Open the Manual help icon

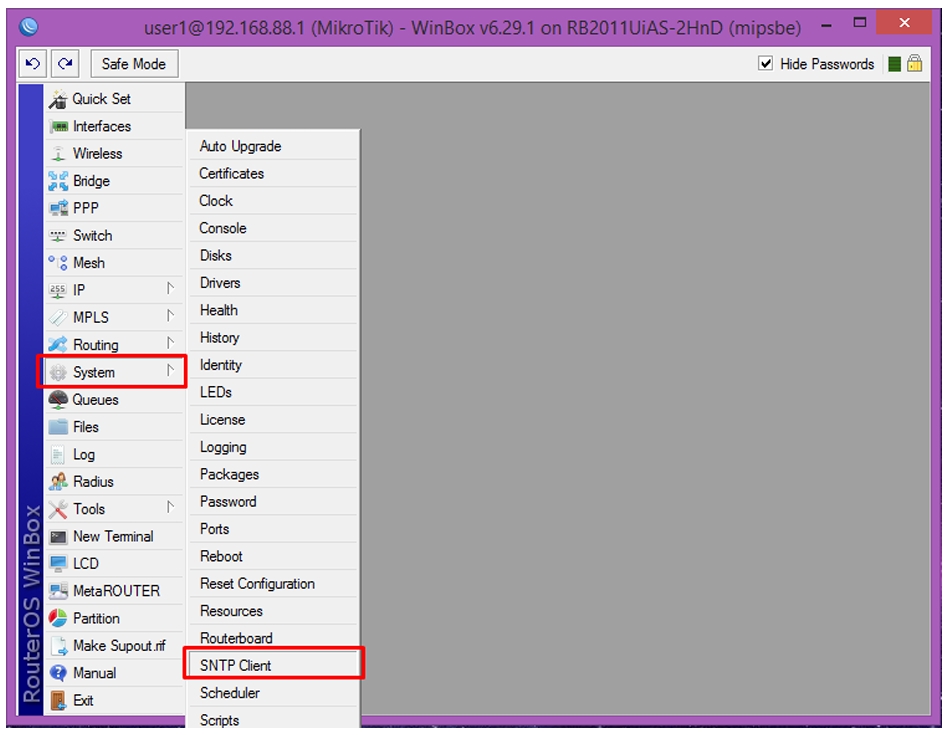[x=58, y=673]
